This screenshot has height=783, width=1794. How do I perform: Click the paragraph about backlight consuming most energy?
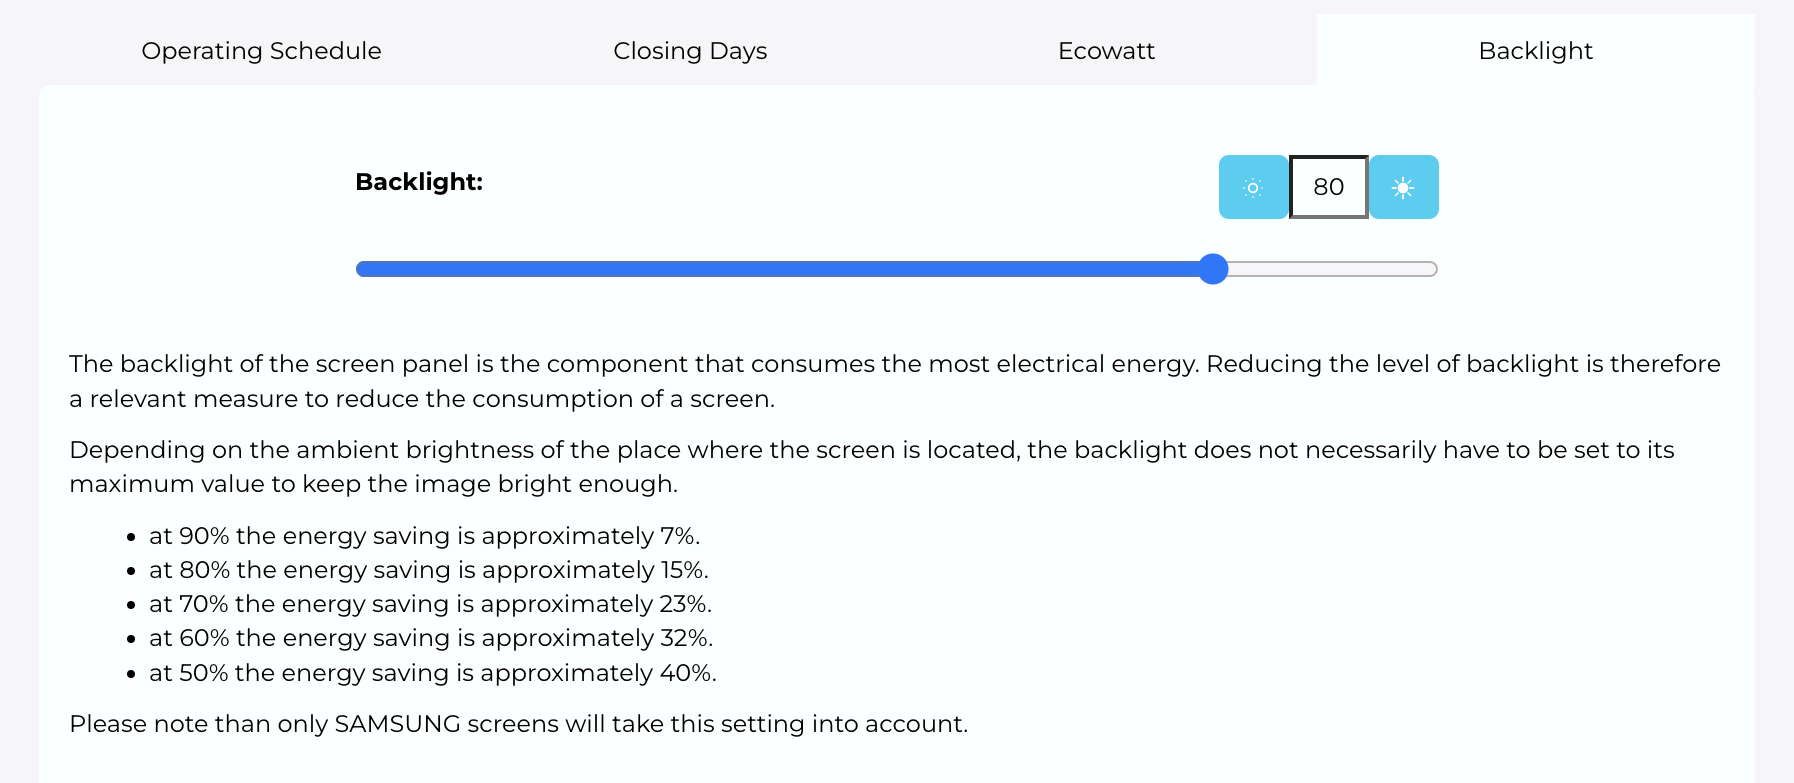tap(894, 381)
